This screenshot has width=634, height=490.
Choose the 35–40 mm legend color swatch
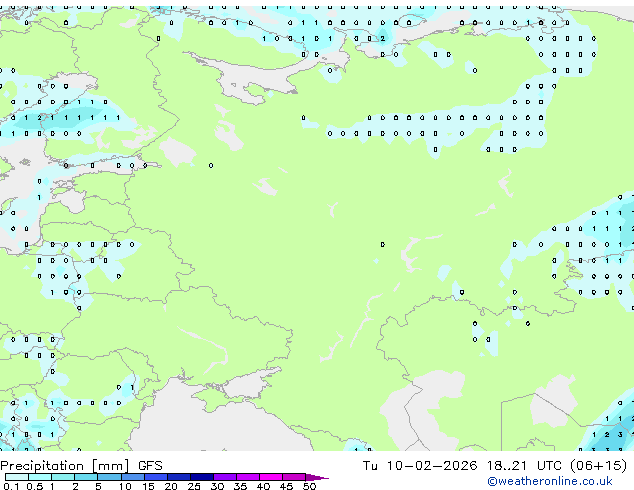(248, 477)
